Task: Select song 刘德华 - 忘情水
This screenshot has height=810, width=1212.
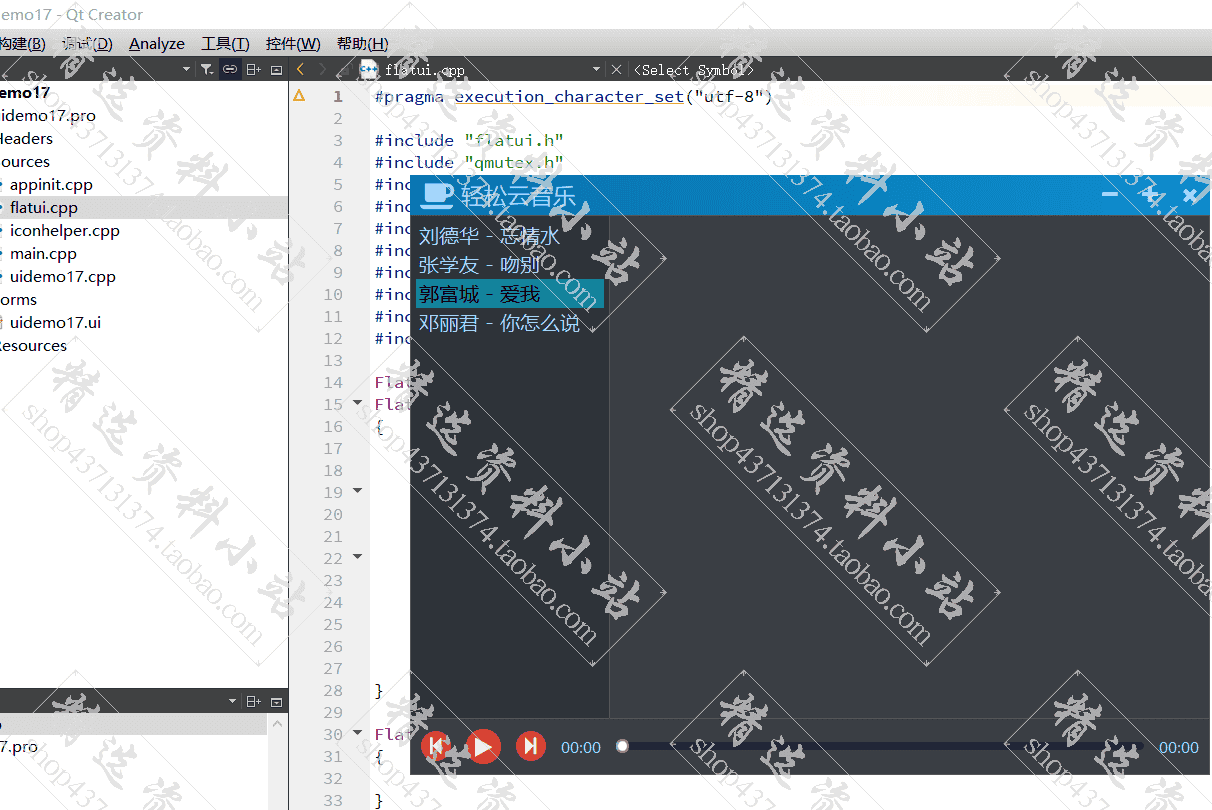Action: (x=510, y=236)
